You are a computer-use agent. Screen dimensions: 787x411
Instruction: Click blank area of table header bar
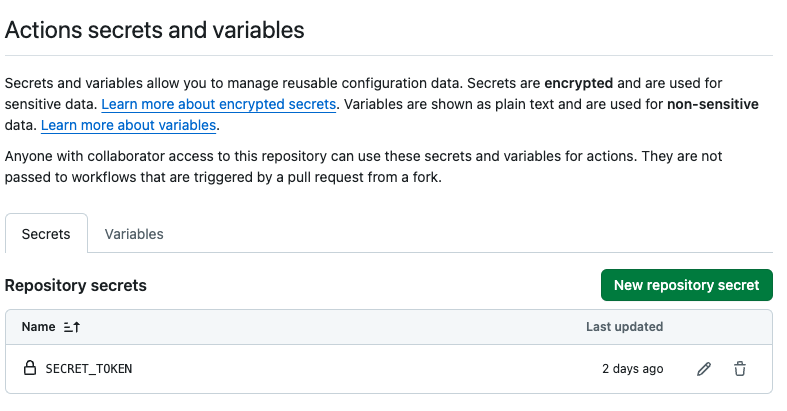point(331,327)
